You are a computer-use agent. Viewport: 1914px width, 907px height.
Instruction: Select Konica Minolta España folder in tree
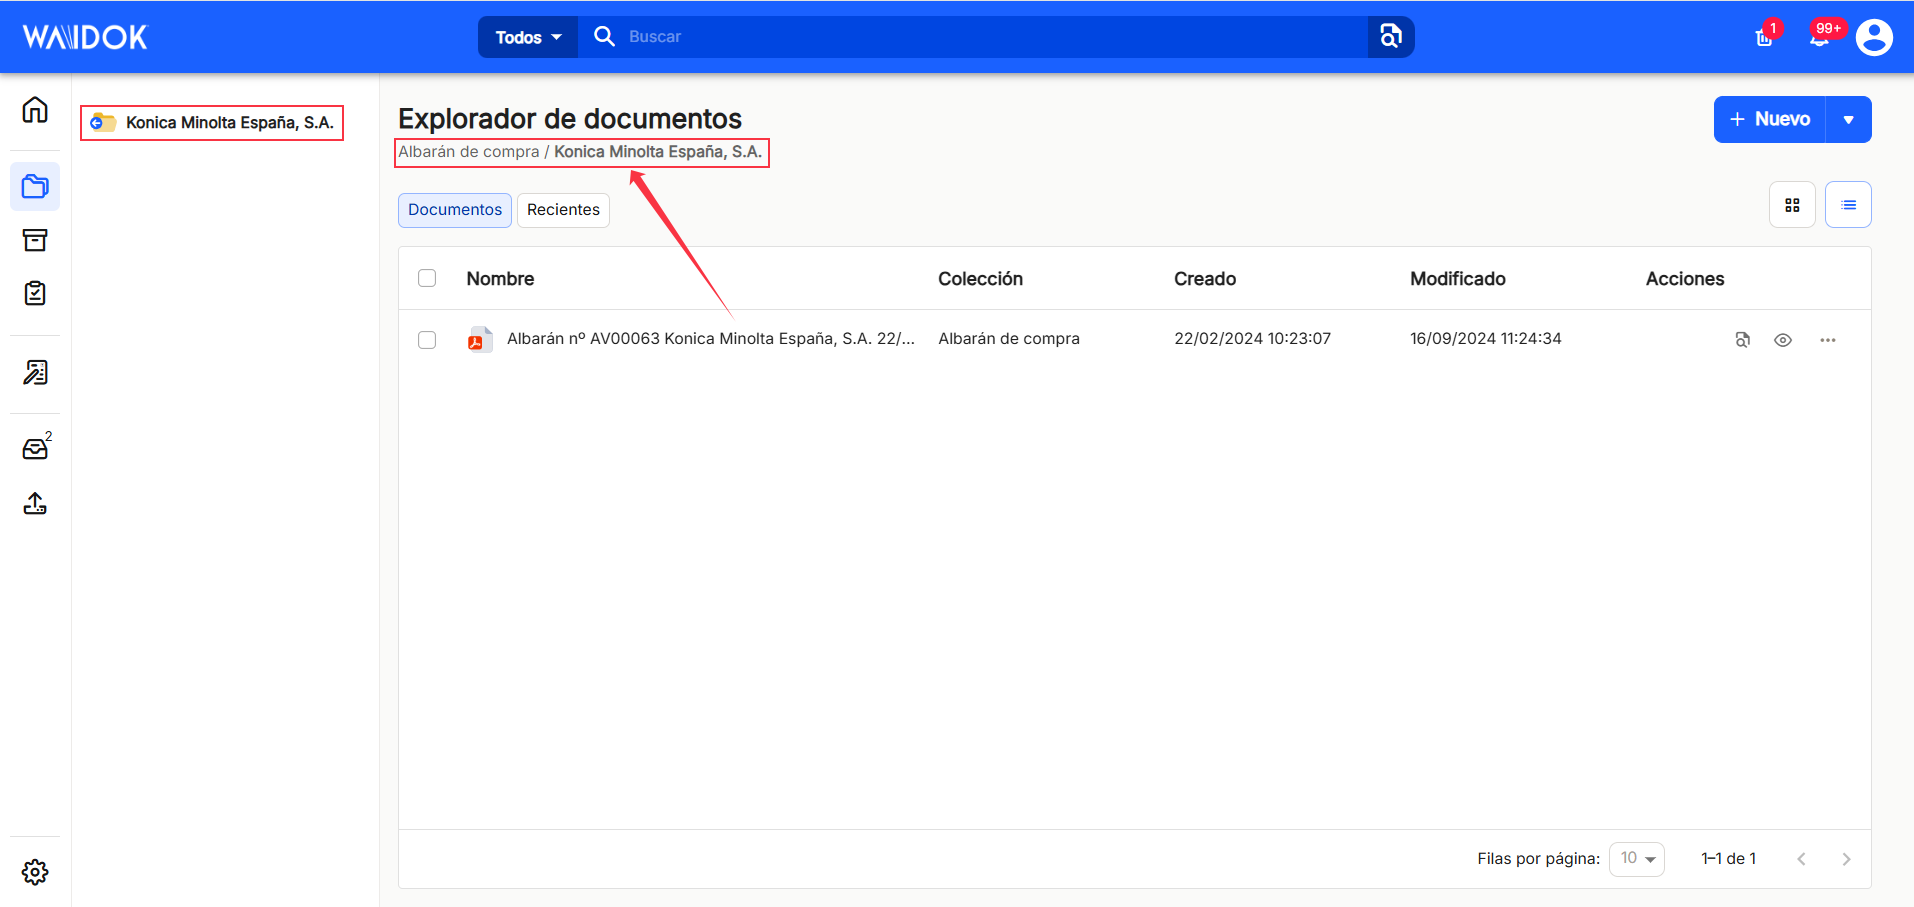(229, 123)
